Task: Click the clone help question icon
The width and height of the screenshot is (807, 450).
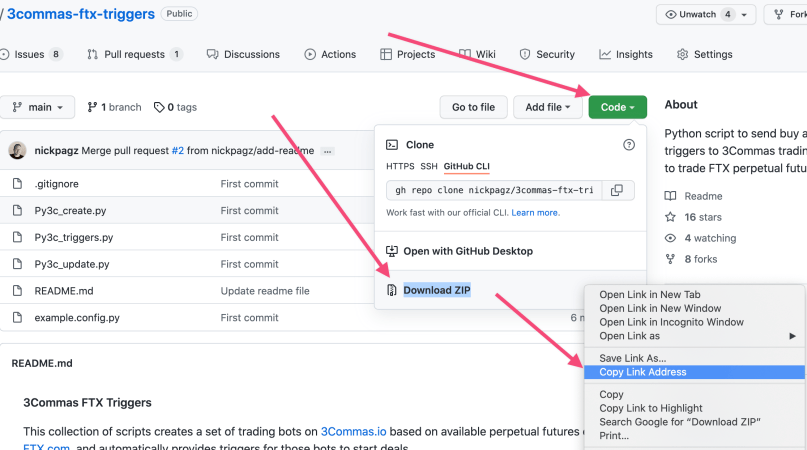Action: coord(629,145)
